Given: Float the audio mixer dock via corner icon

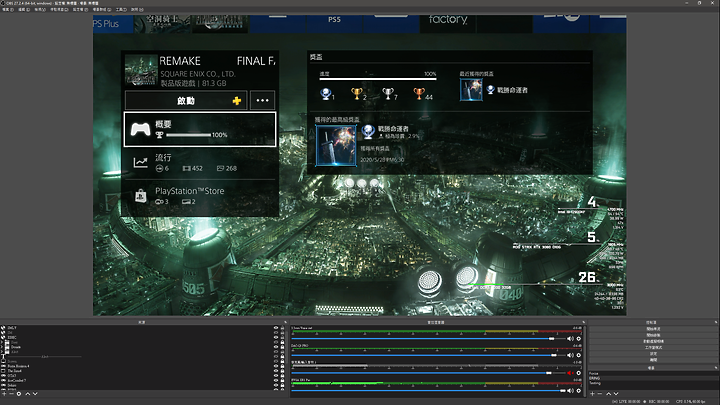Looking at the screenshot, I should click(584, 322).
